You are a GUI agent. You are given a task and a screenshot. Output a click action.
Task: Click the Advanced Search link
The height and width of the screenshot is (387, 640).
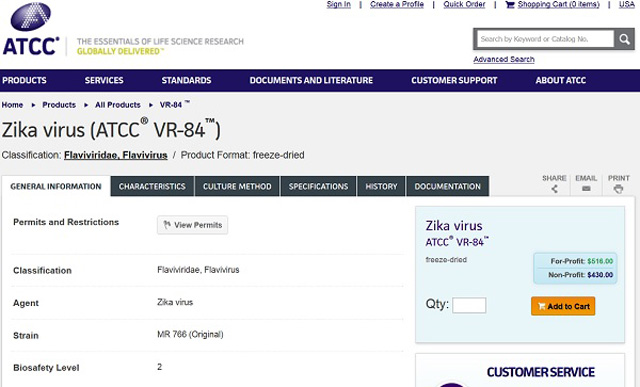tap(504, 59)
